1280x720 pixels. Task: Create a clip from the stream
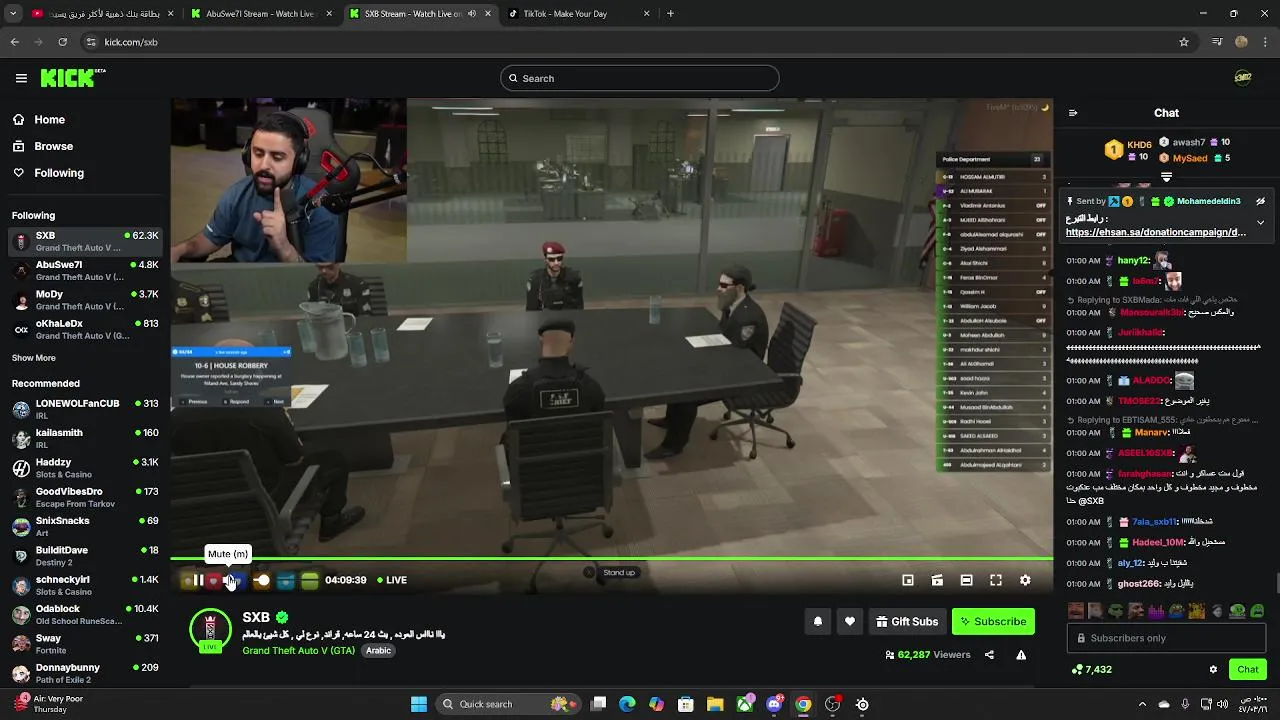click(x=937, y=580)
